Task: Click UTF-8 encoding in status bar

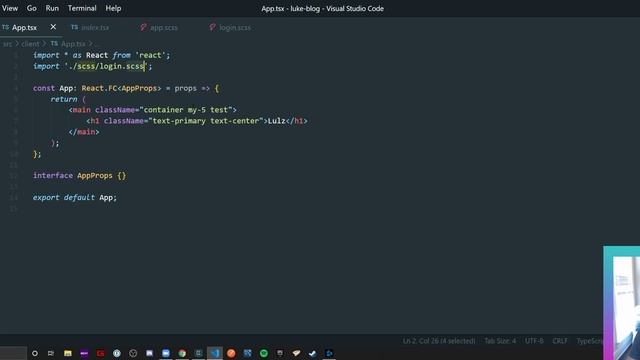Action: coord(534,340)
